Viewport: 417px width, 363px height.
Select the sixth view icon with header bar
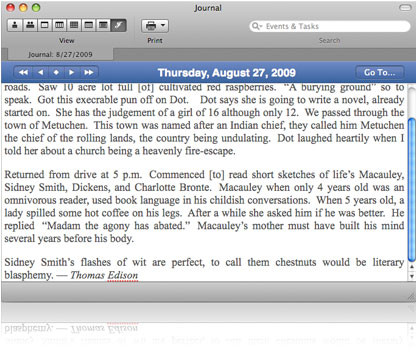pos(89,25)
